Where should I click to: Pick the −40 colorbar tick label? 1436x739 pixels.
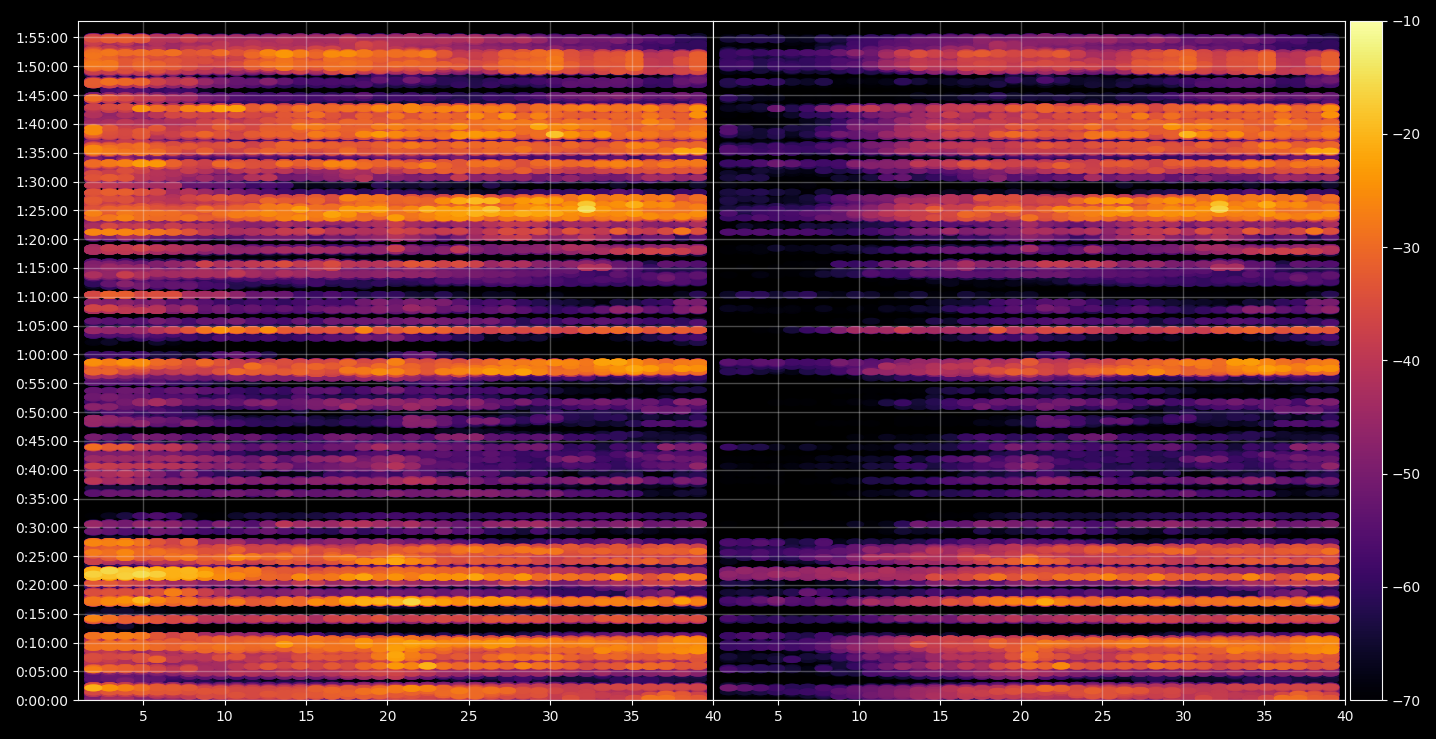[1405, 361]
